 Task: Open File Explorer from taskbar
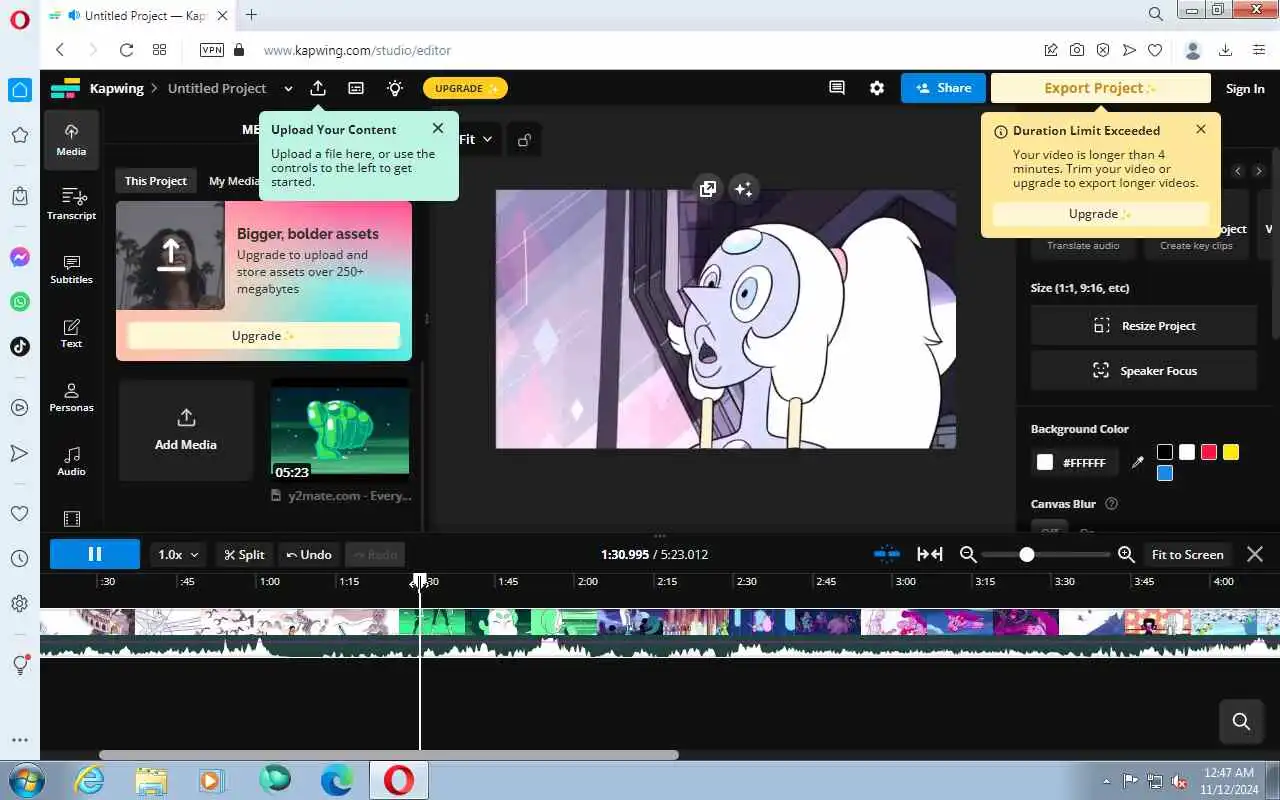[x=151, y=780]
